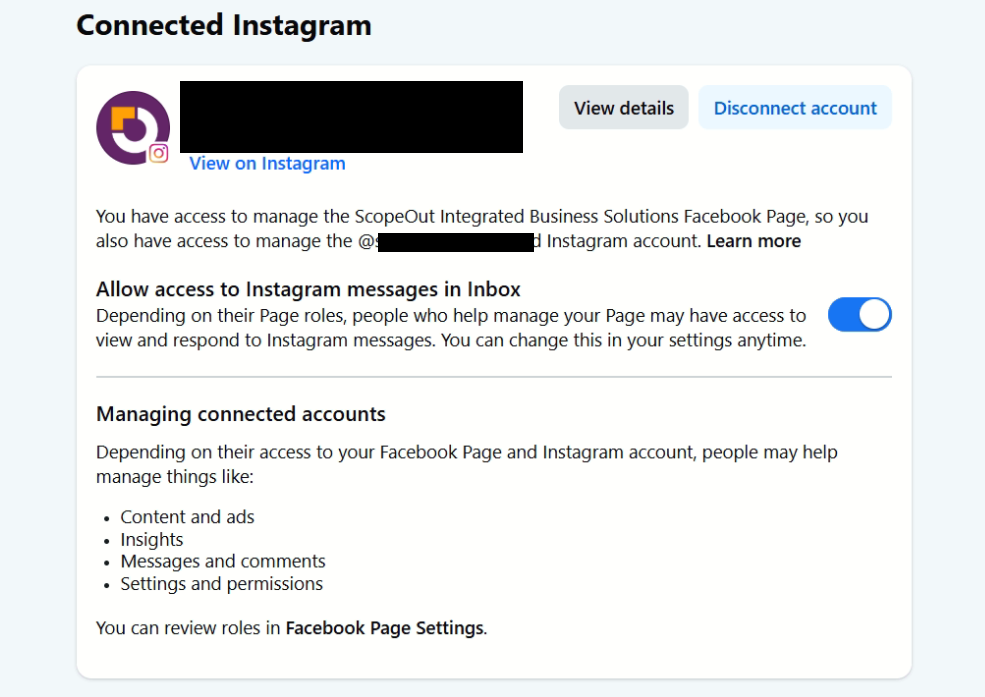Click the ScopeOut purple profile logo
The image size is (985, 697).
click(132, 127)
